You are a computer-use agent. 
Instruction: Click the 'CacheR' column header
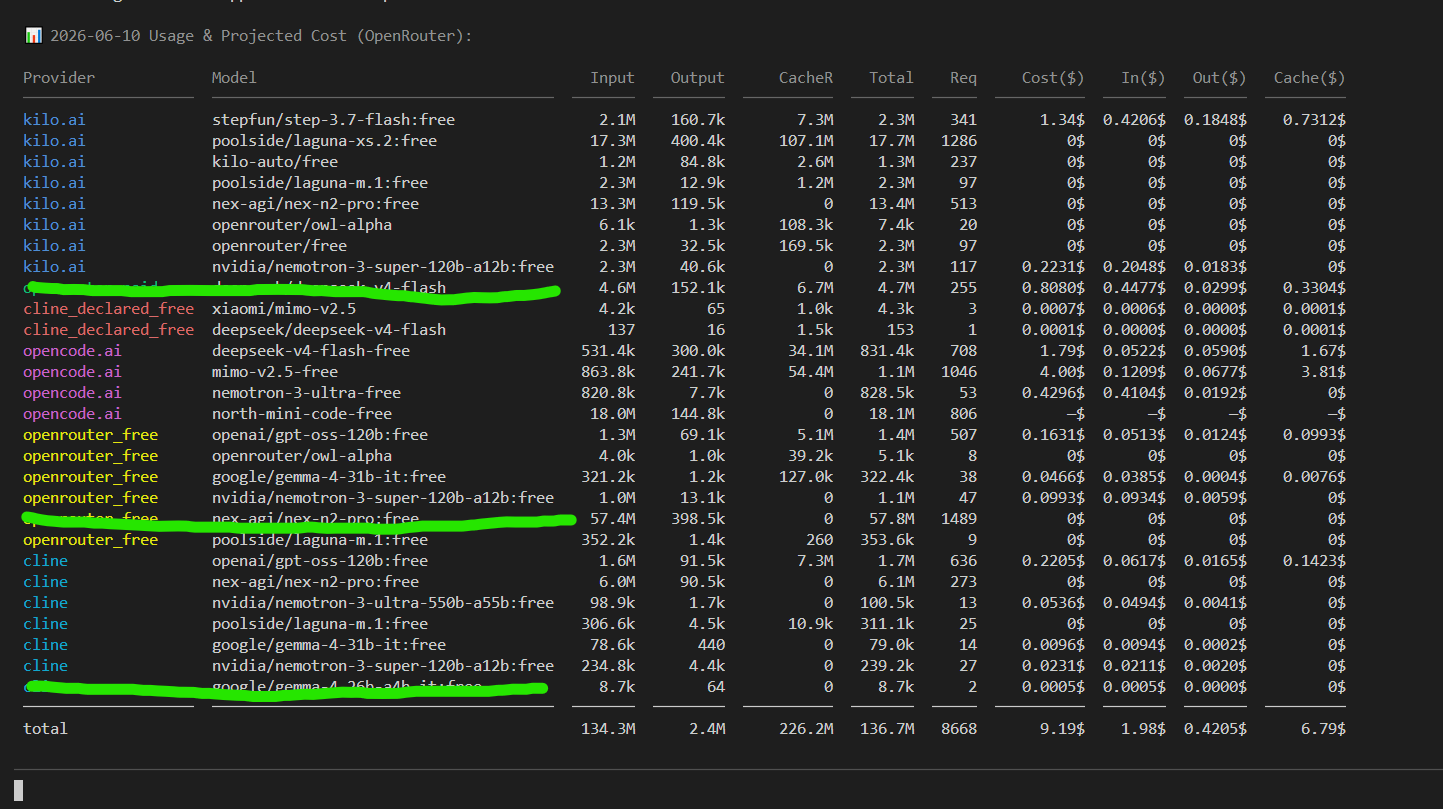click(x=806, y=78)
